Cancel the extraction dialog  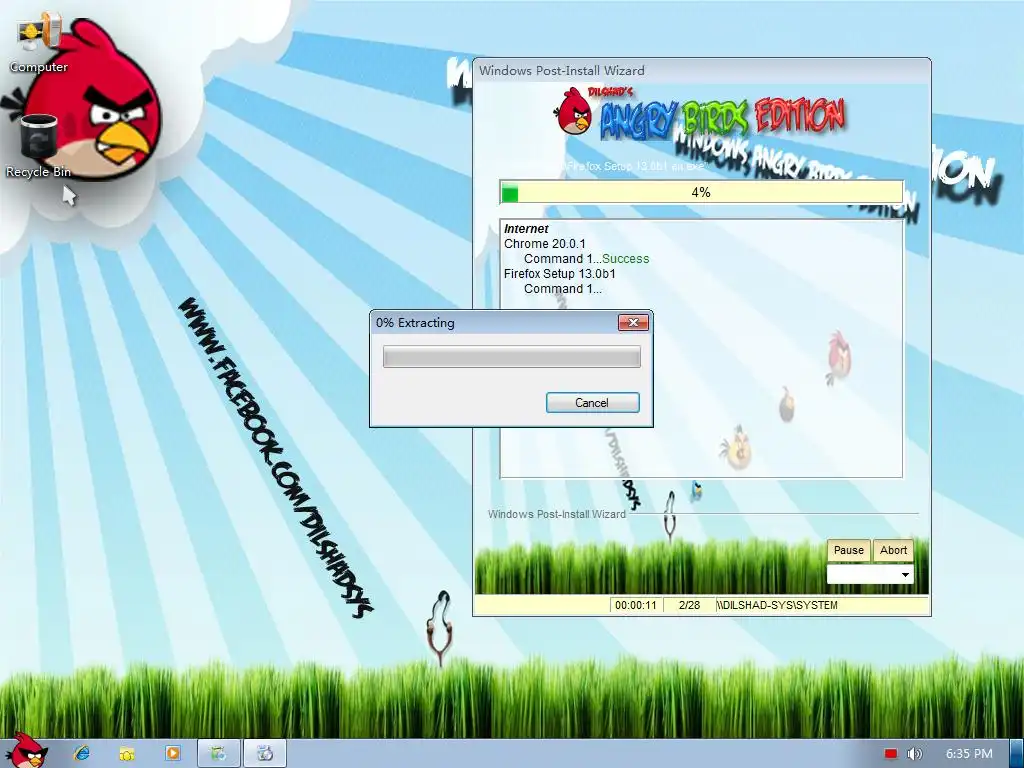tap(592, 403)
